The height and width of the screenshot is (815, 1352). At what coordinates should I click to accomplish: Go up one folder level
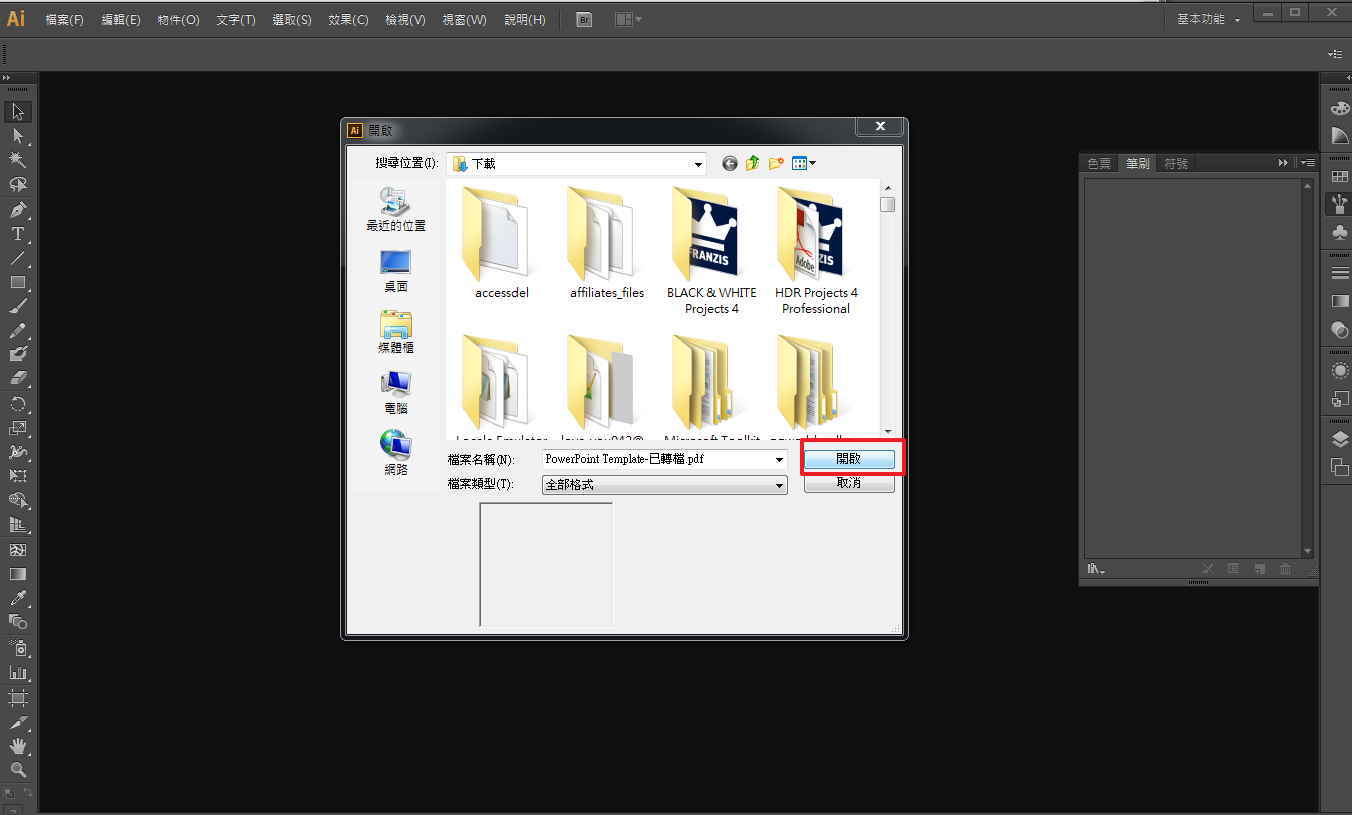(x=752, y=163)
